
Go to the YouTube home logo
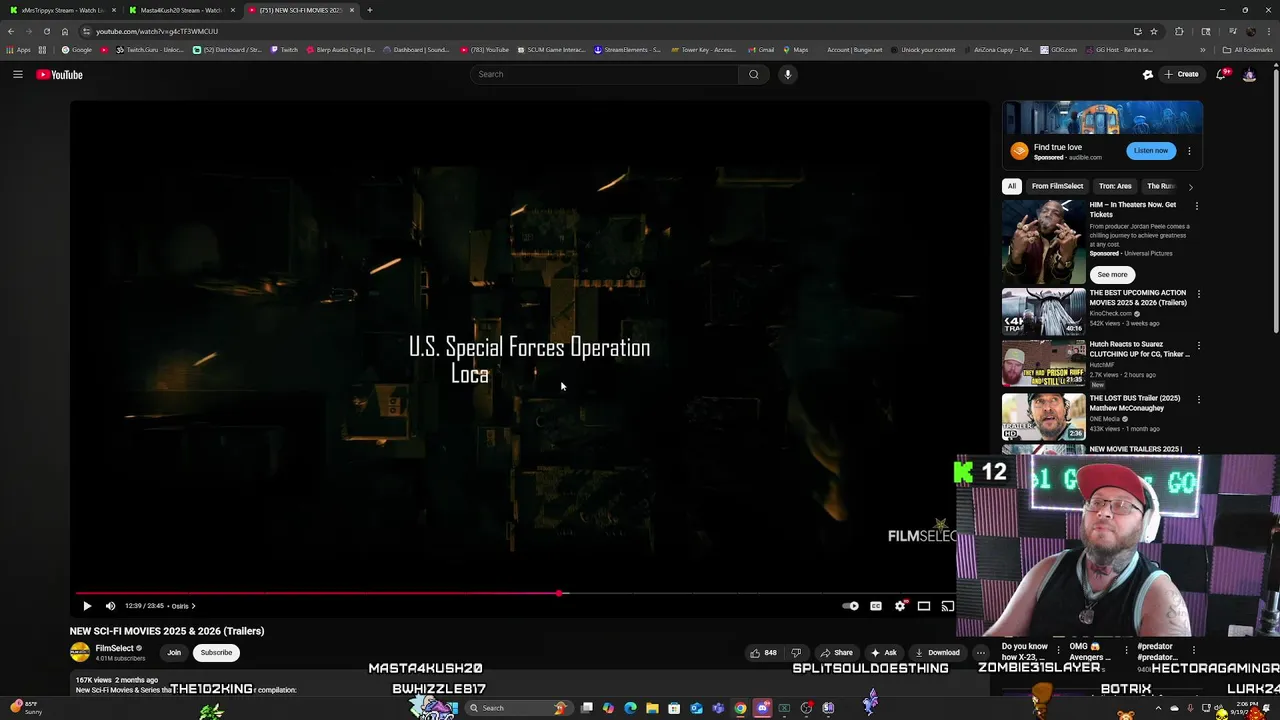point(59,75)
